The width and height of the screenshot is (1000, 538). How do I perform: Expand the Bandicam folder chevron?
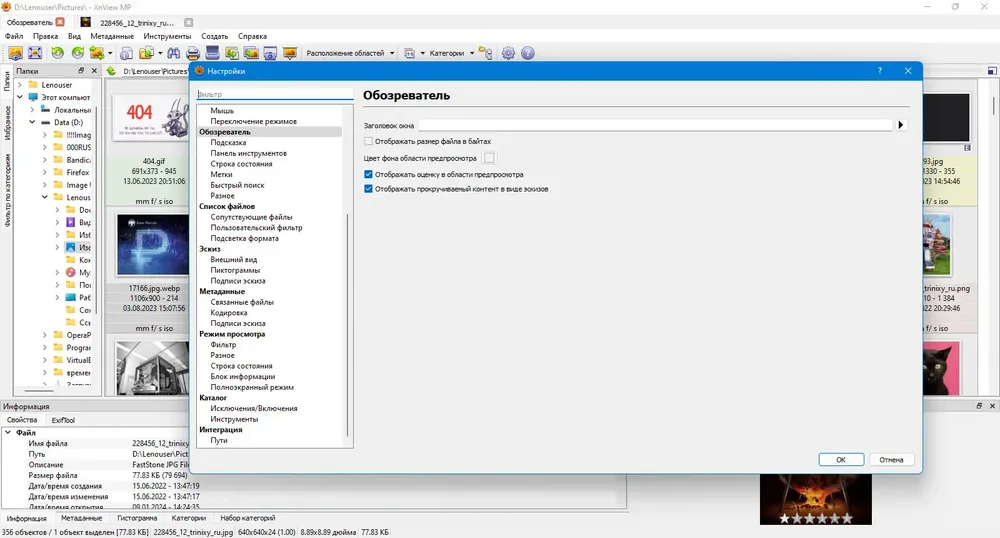pos(45,160)
